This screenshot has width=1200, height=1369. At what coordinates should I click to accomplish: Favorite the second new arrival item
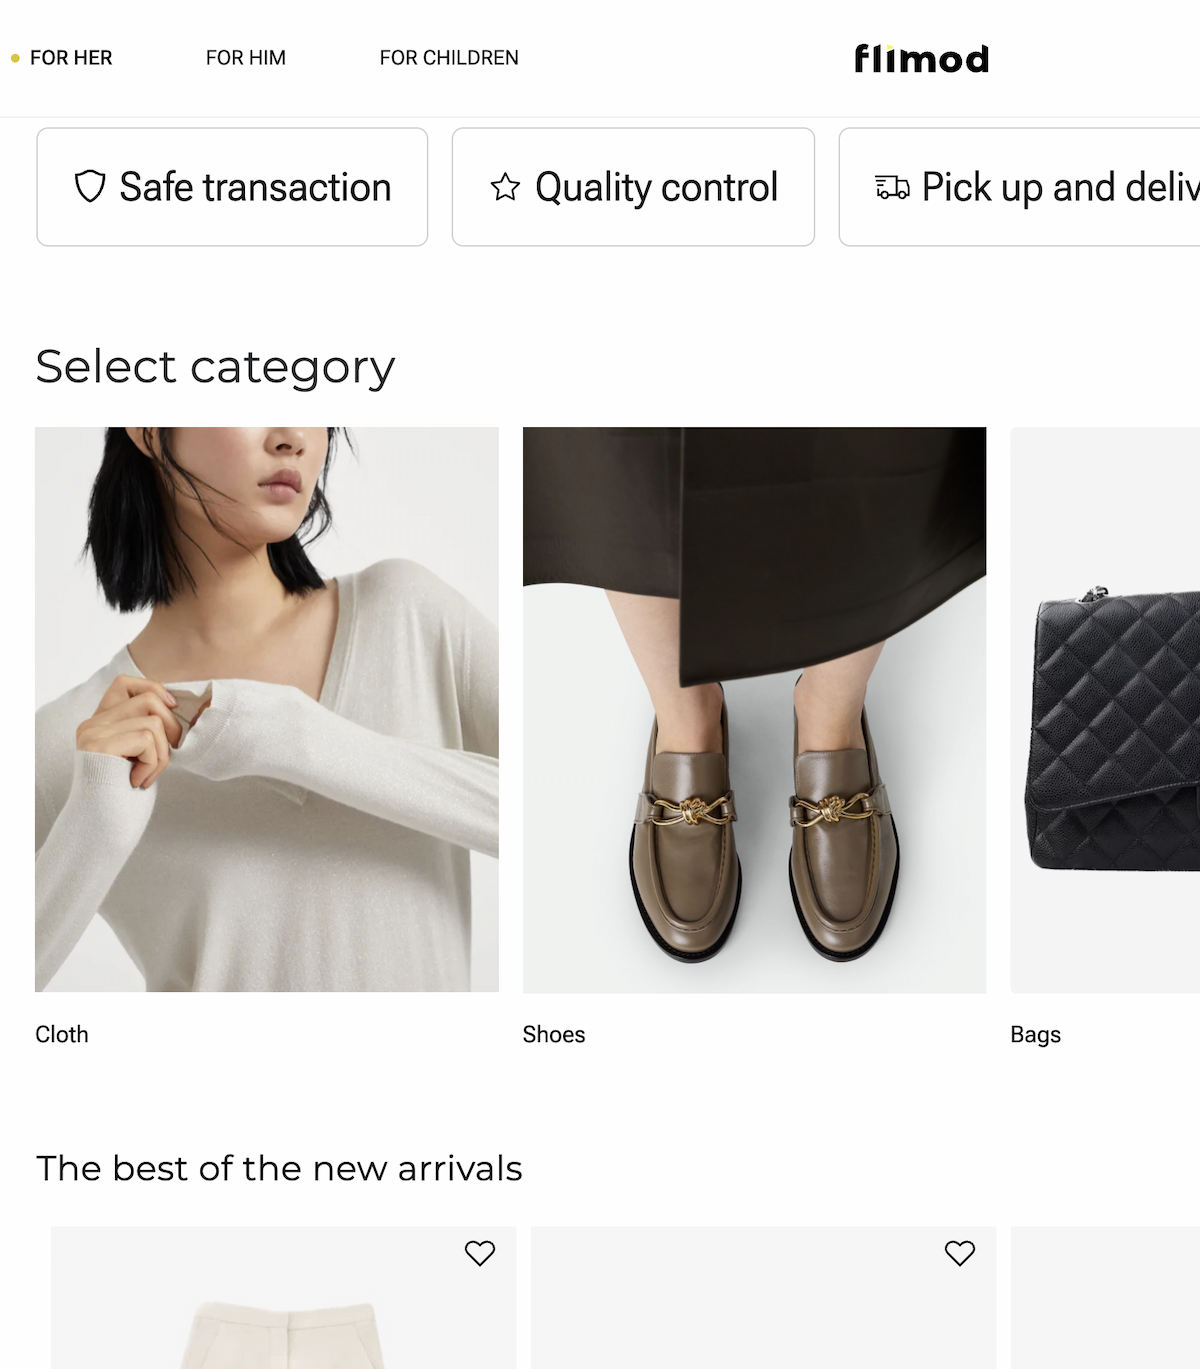click(x=960, y=1253)
